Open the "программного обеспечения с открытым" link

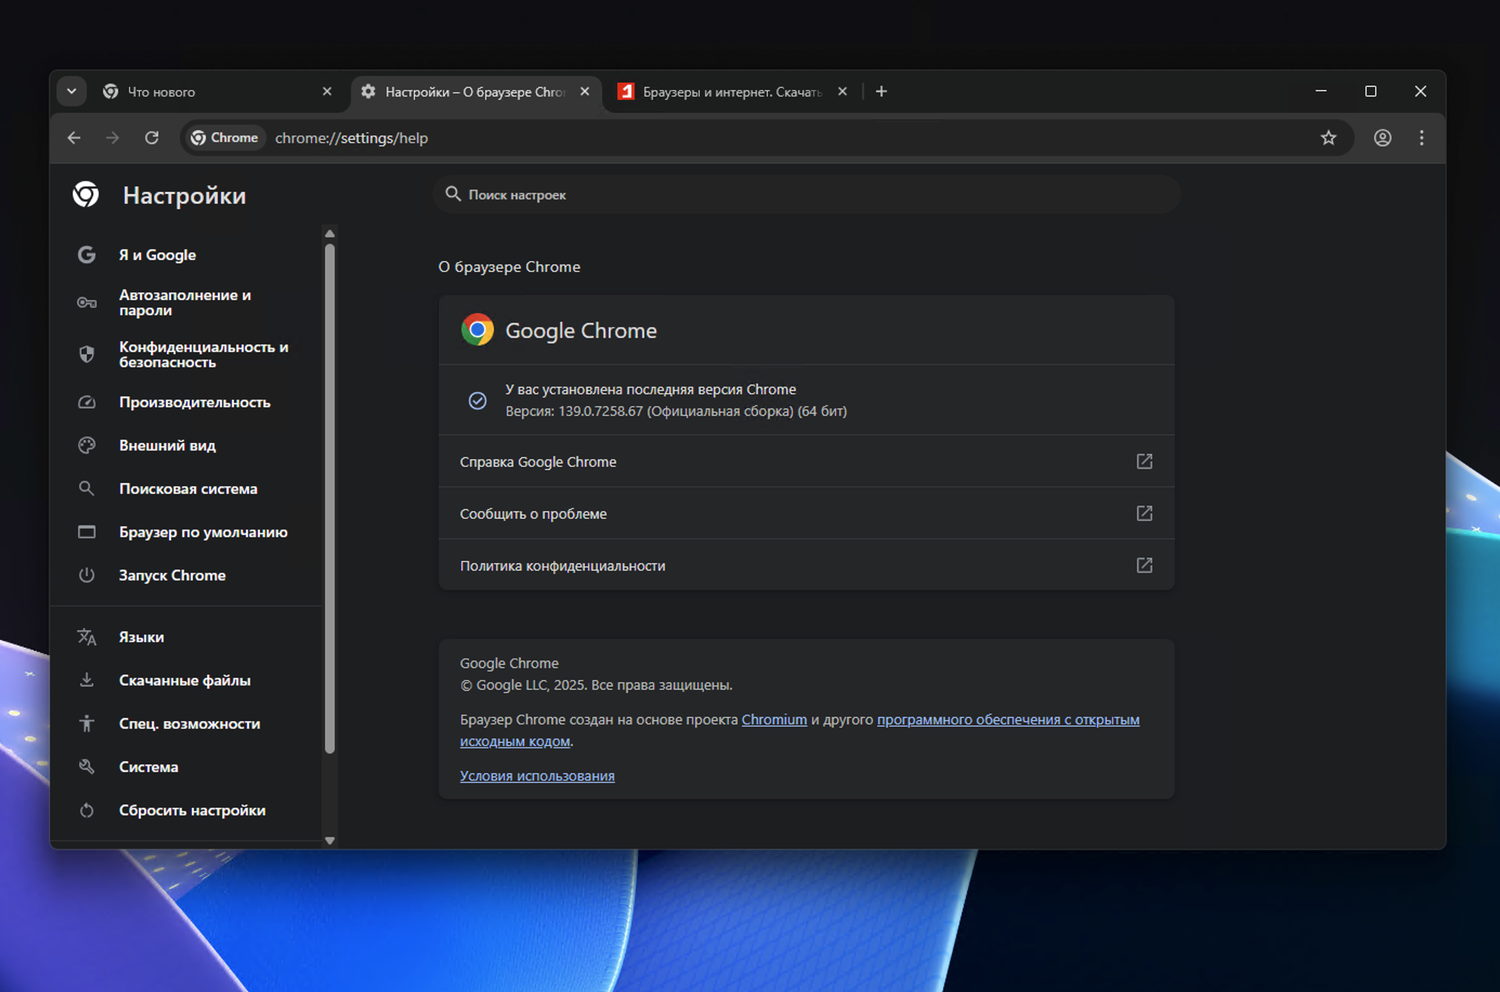point(1008,719)
